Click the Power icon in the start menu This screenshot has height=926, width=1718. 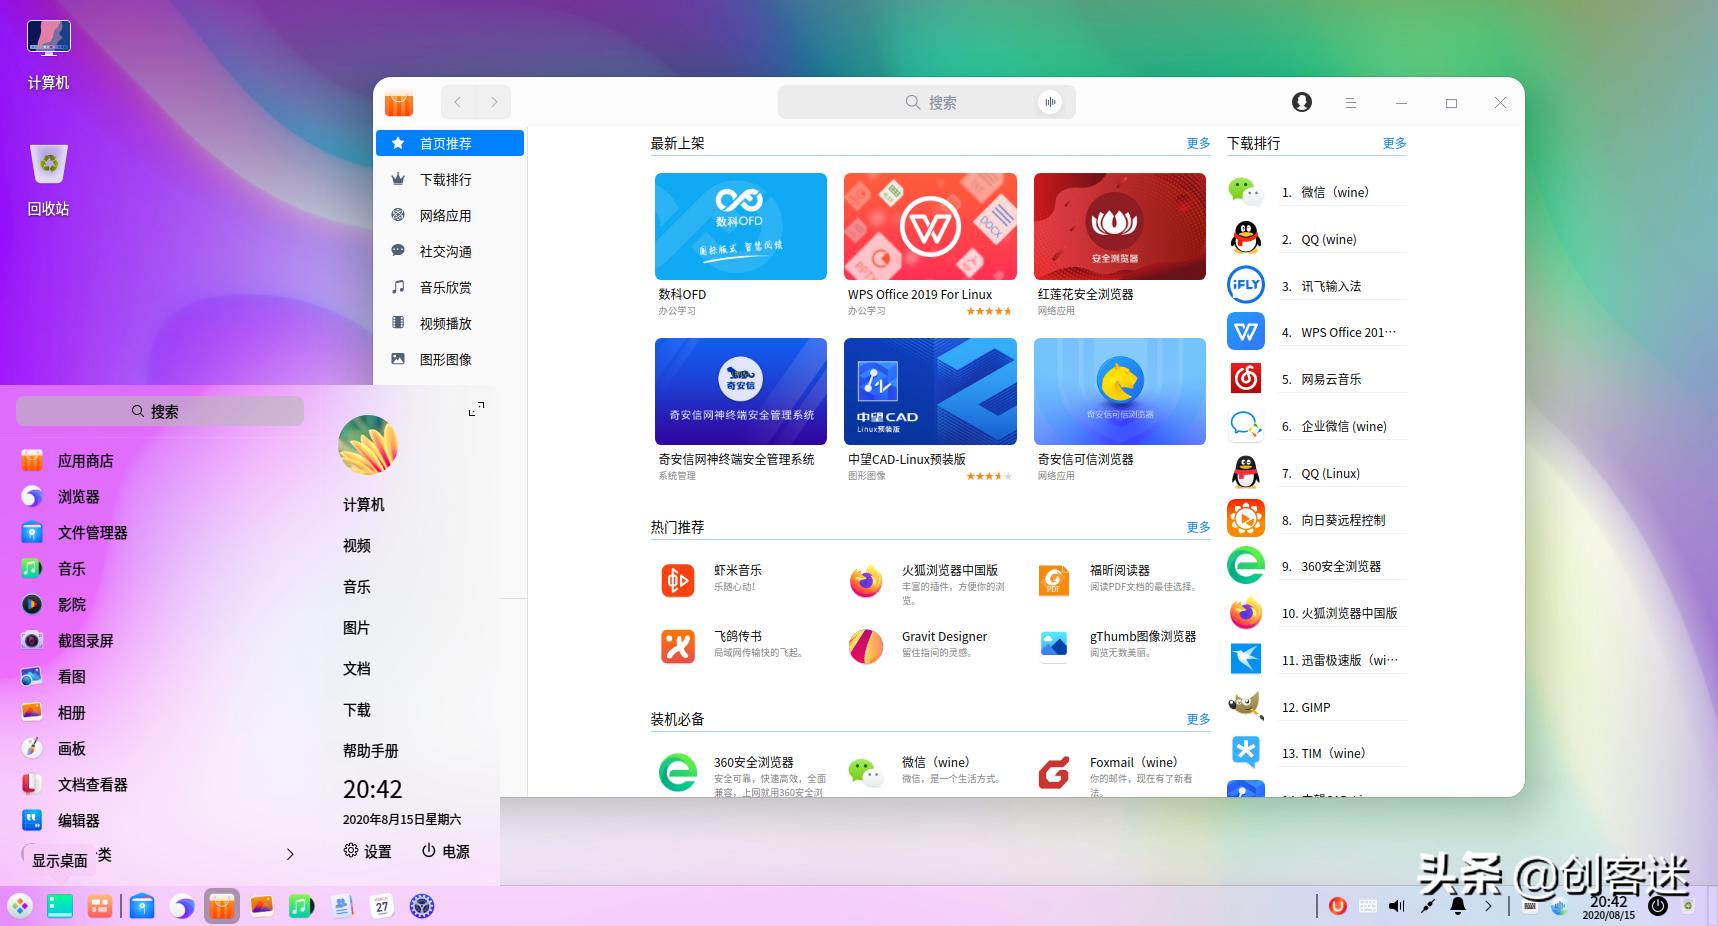(444, 851)
